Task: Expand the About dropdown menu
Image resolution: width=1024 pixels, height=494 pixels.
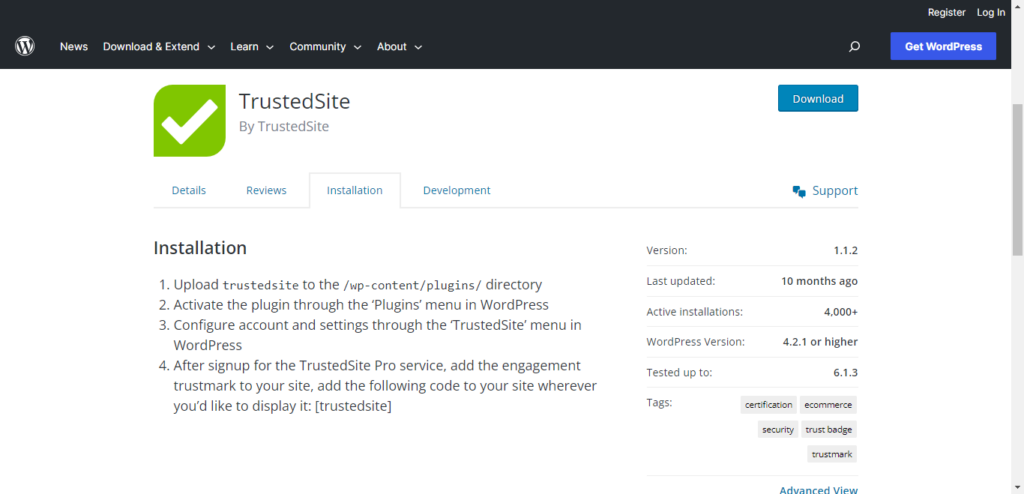Action: tap(400, 46)
